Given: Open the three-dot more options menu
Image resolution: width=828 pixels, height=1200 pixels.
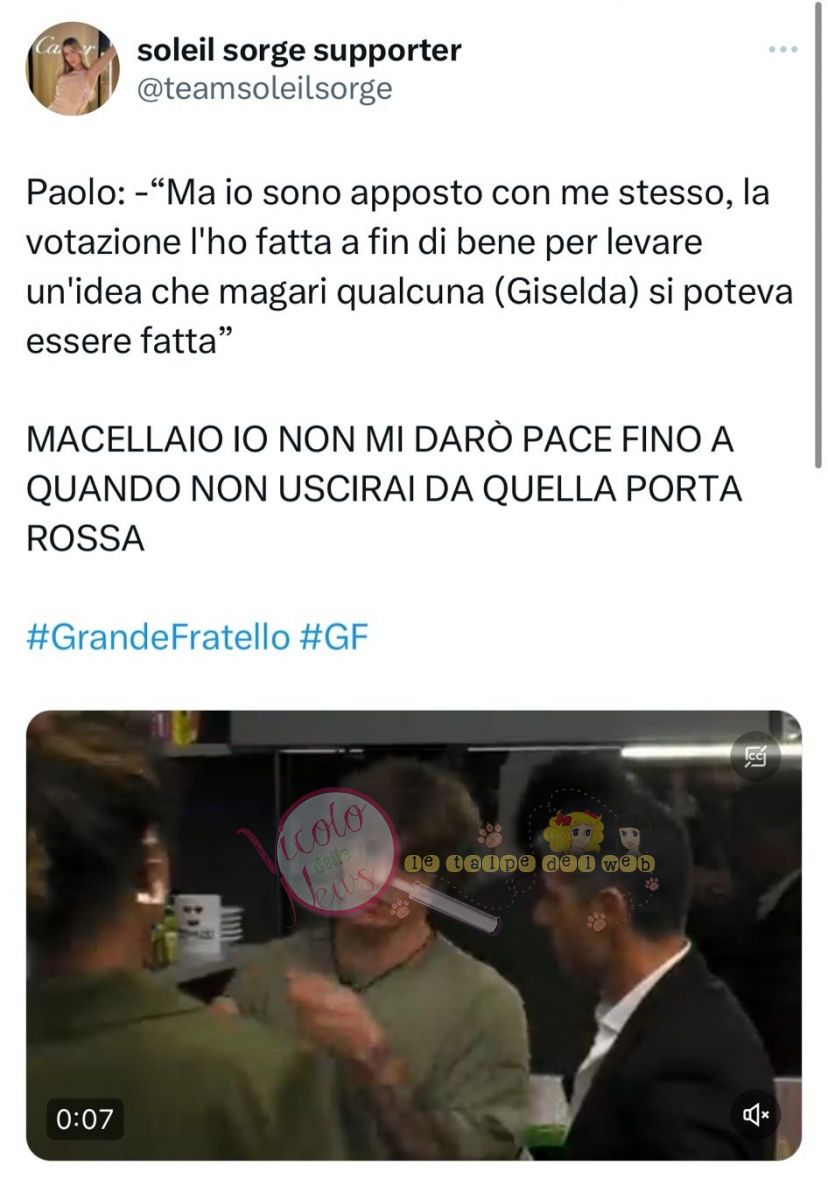Looking at the screenshot, I should point(783,49).
